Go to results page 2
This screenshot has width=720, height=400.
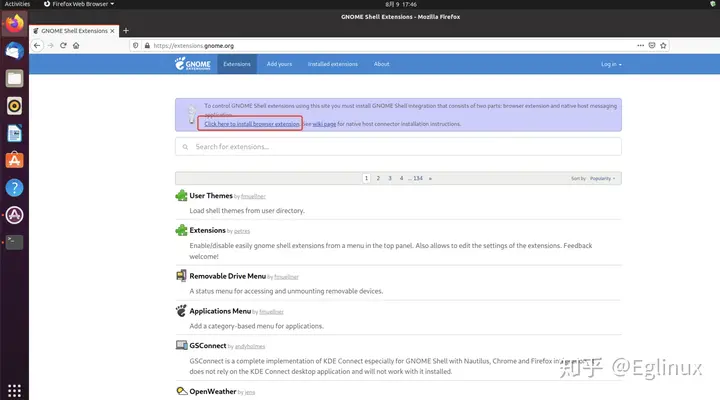(378, 178)
